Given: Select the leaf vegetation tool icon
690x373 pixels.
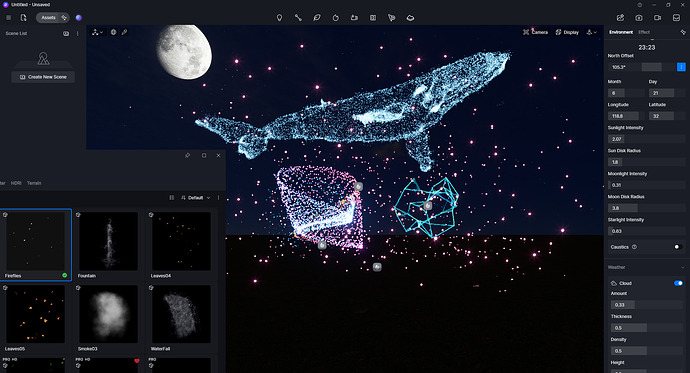Looking at the screenshot, I should tap(316, 18).
